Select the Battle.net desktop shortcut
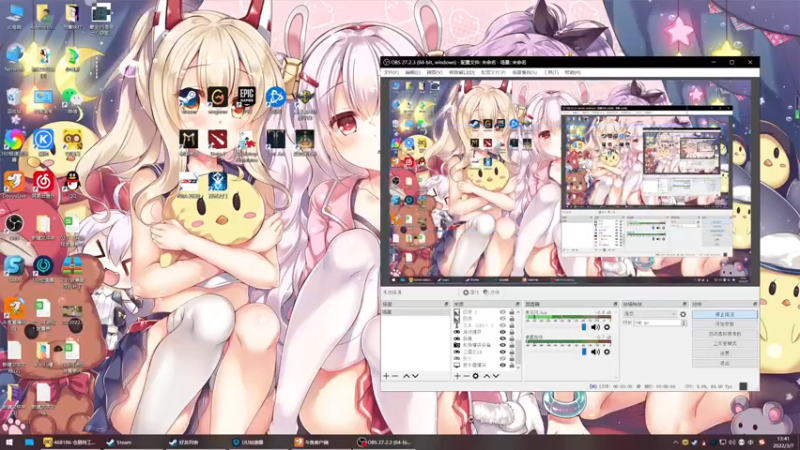 click(x=276, y=99)
